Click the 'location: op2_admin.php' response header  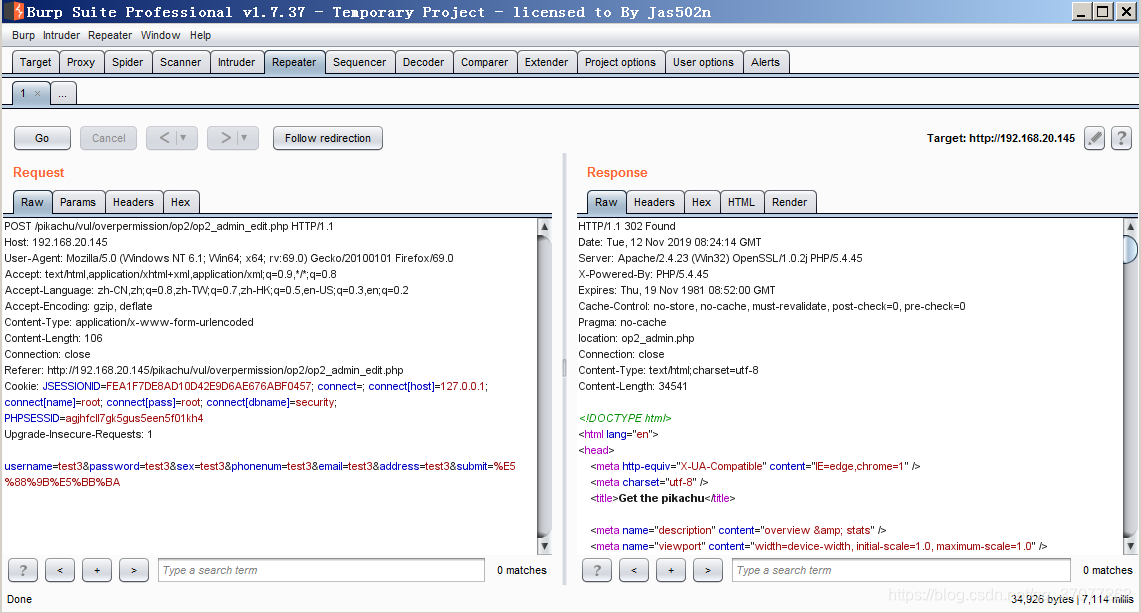point(636,339)
